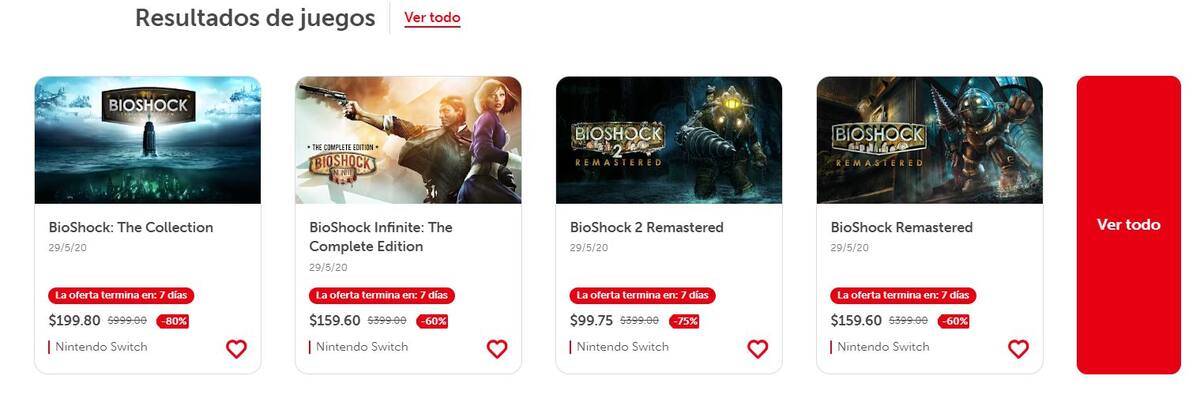Click heart icon on BioShock Remastered card
Screen dimensions: 1200x402
(x=1018, y=349)
